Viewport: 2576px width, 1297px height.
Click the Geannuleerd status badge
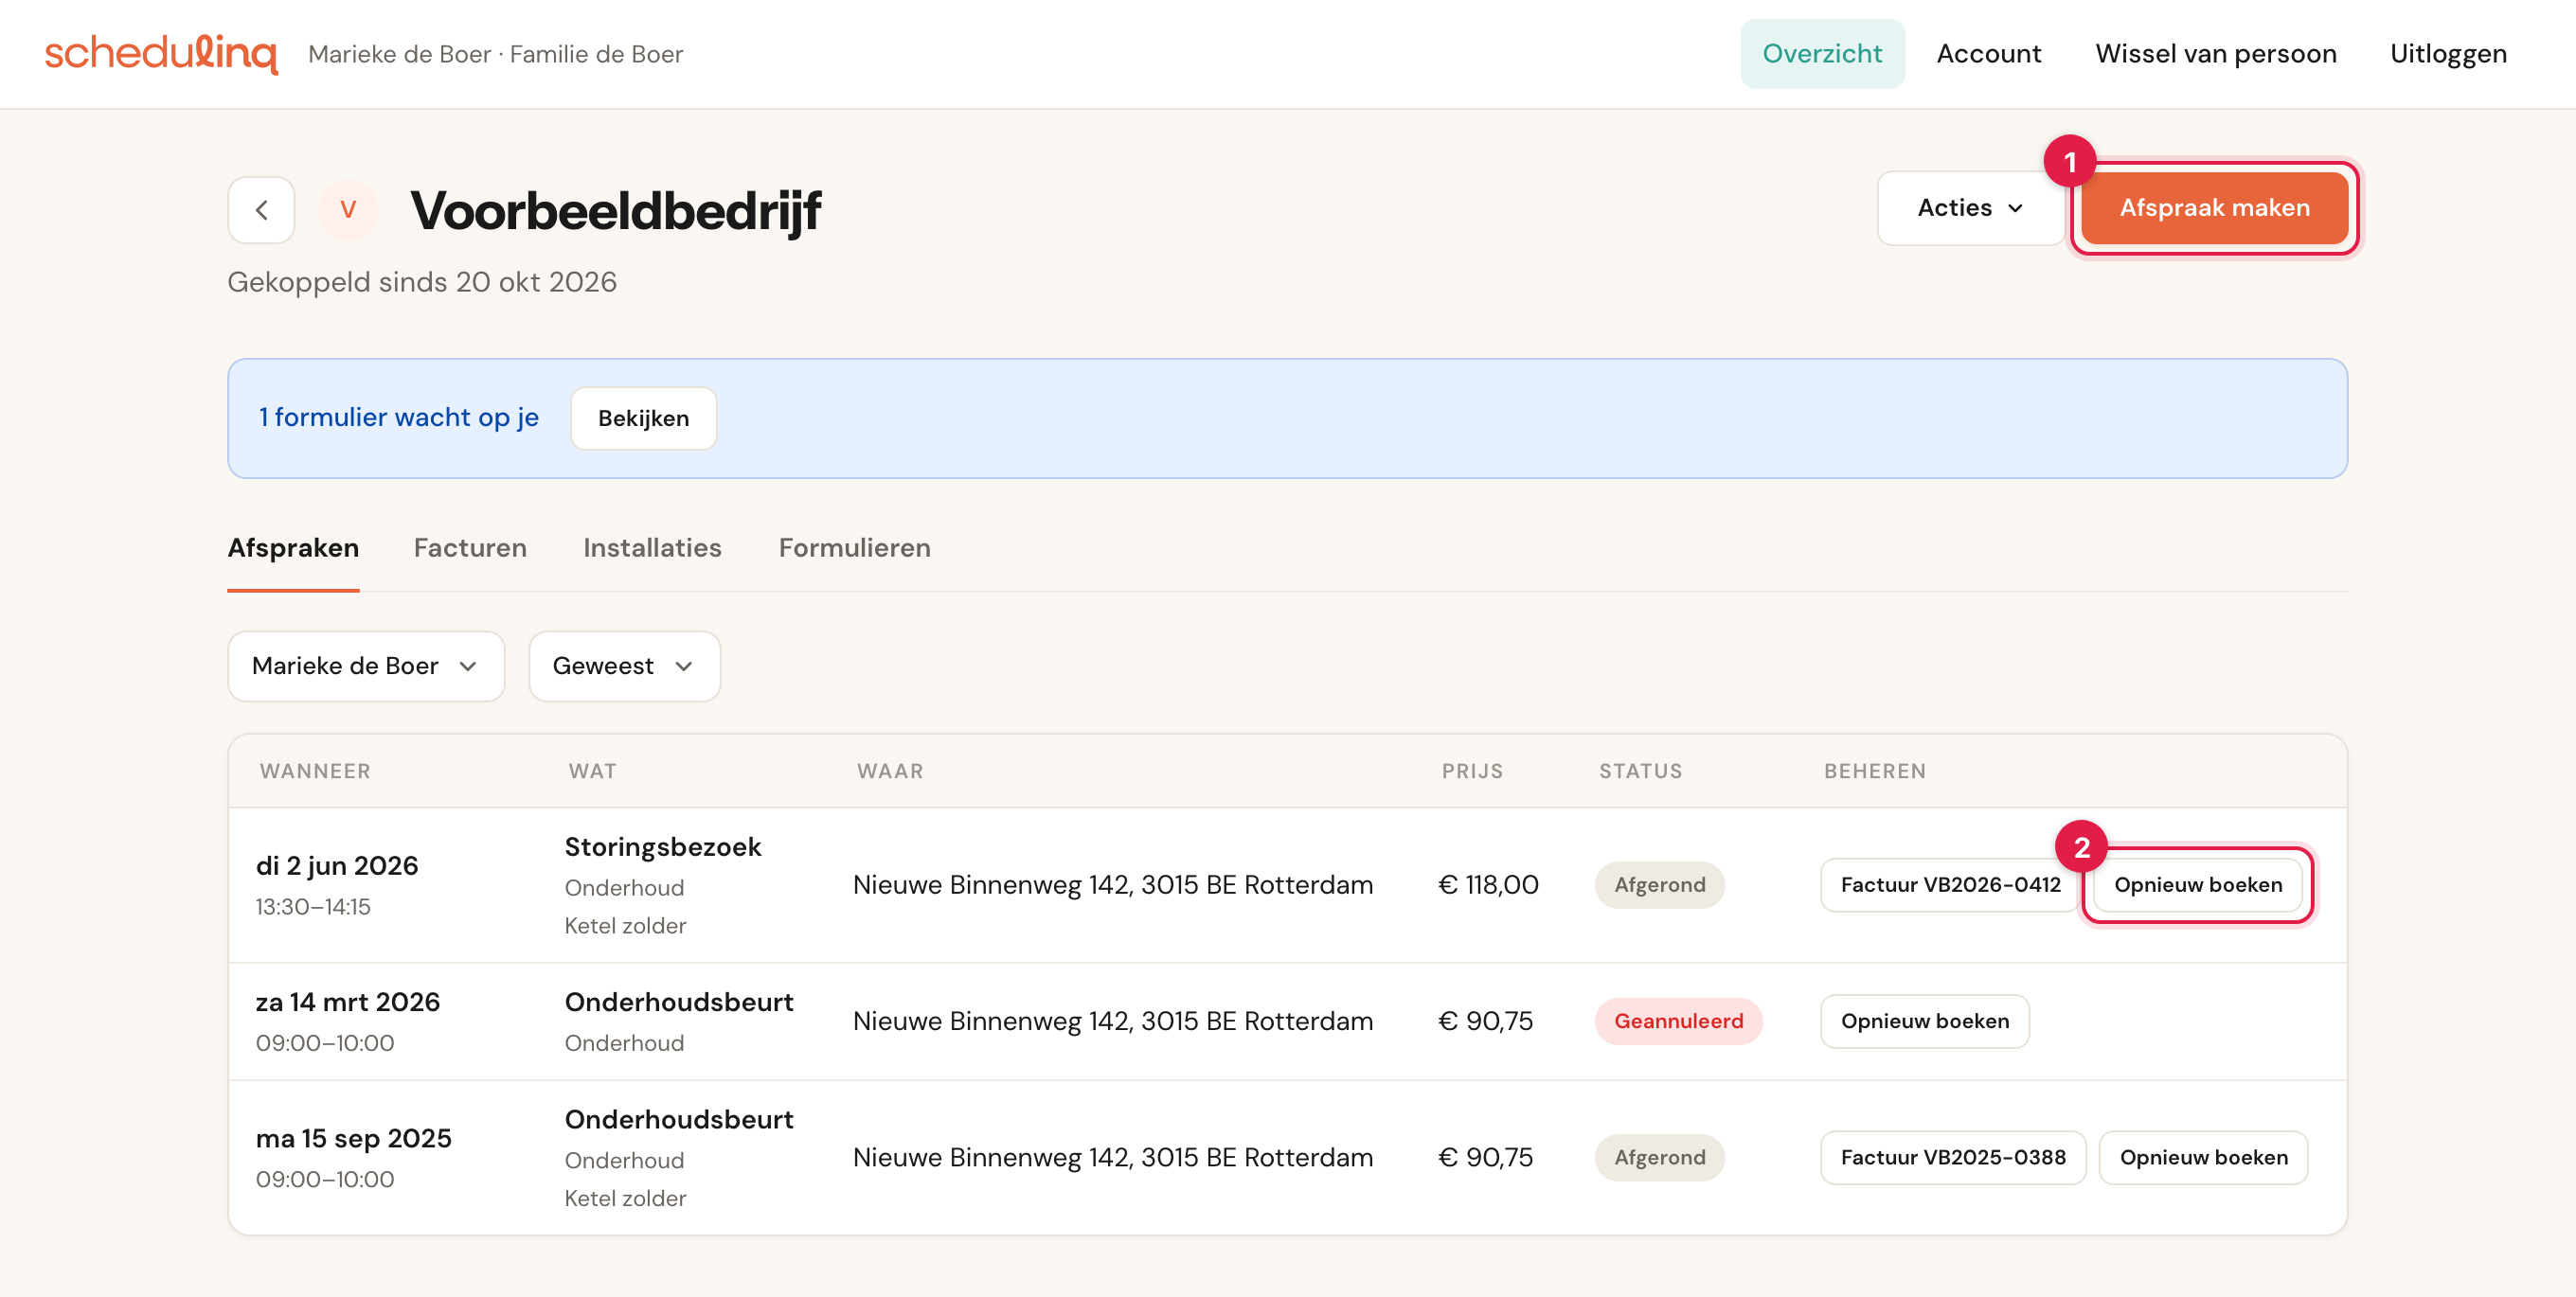point(1678,1021)
